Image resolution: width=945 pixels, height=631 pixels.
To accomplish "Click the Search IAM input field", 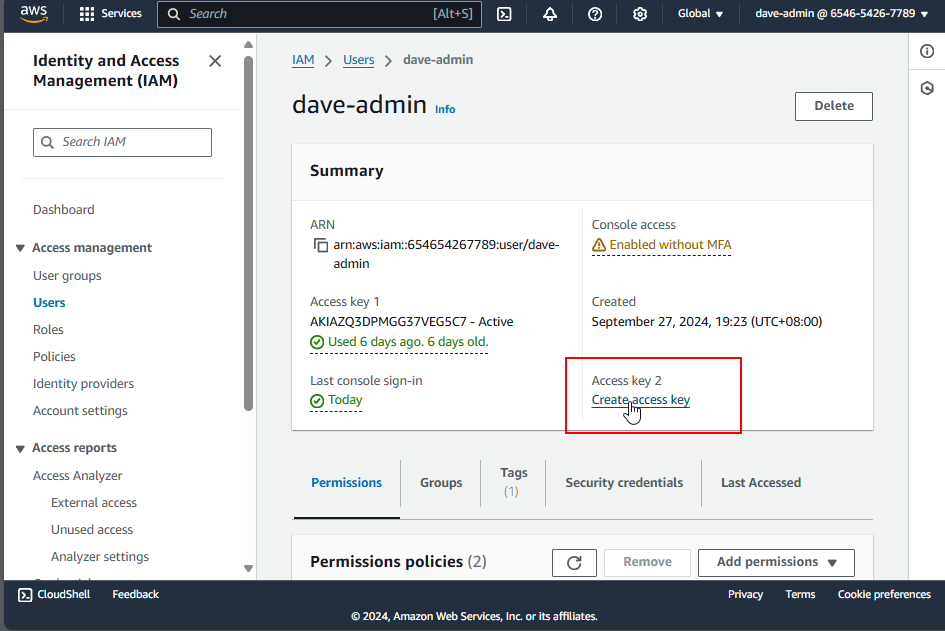I will point(123,142).
